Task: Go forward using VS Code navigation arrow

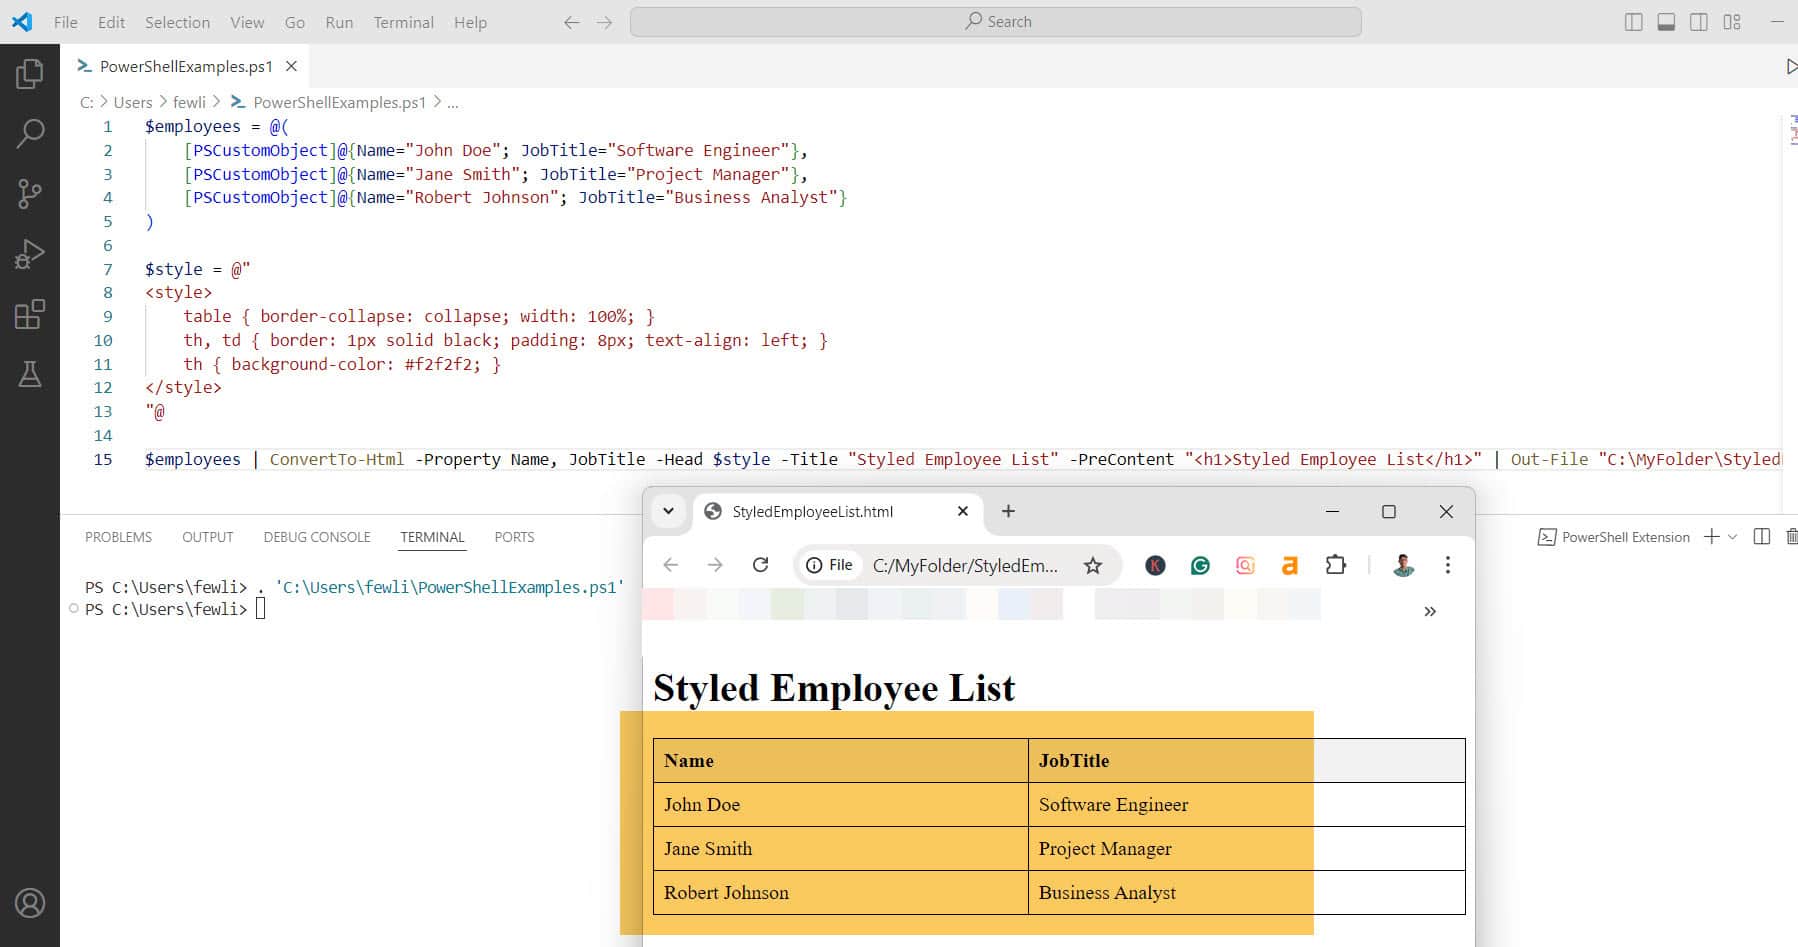Action: tap(604, 22)
